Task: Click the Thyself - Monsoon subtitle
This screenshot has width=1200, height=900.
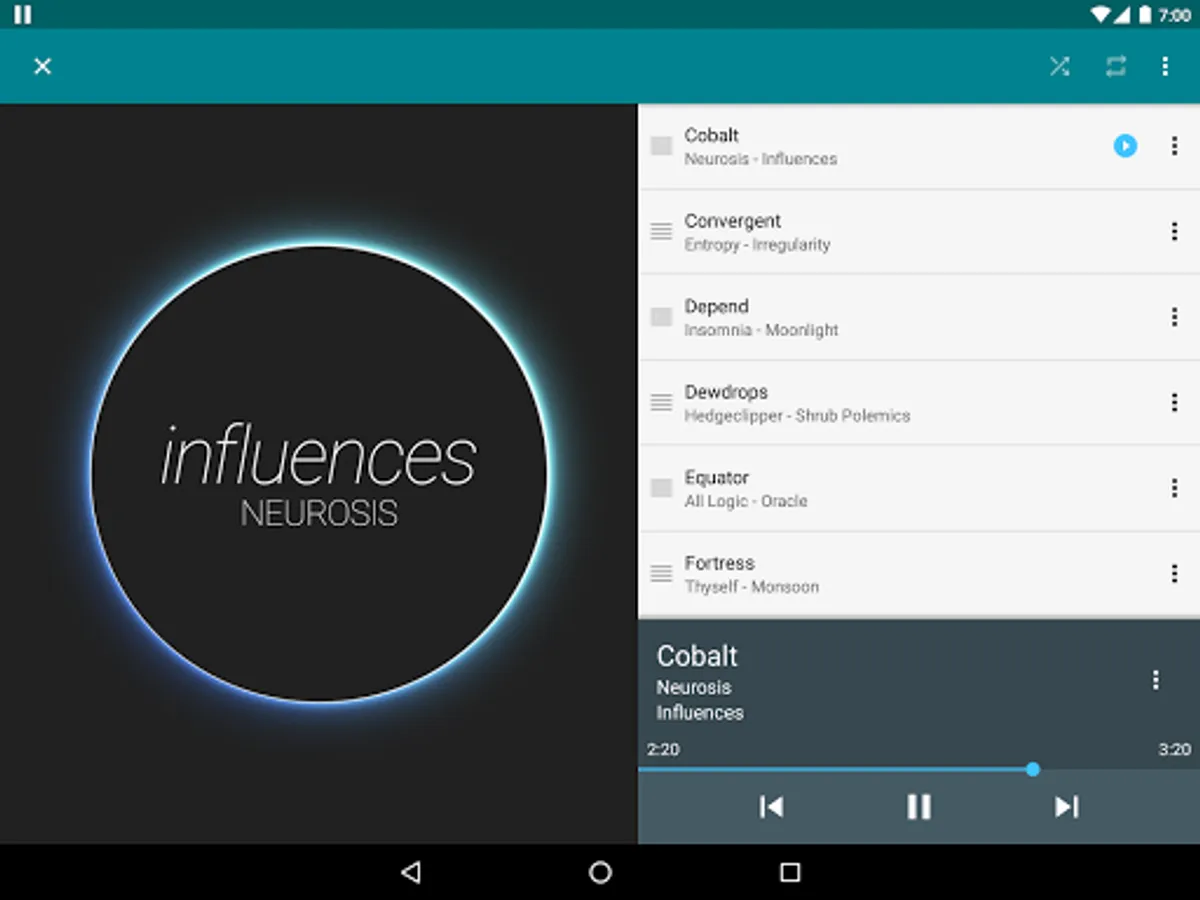Action: click(751, 587)
